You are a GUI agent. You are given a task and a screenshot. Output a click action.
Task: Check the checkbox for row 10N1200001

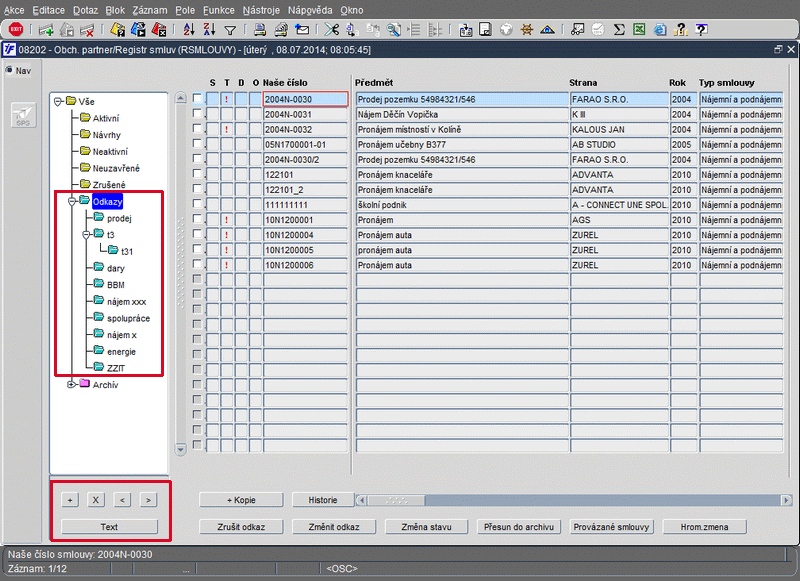tap(197, 219)
